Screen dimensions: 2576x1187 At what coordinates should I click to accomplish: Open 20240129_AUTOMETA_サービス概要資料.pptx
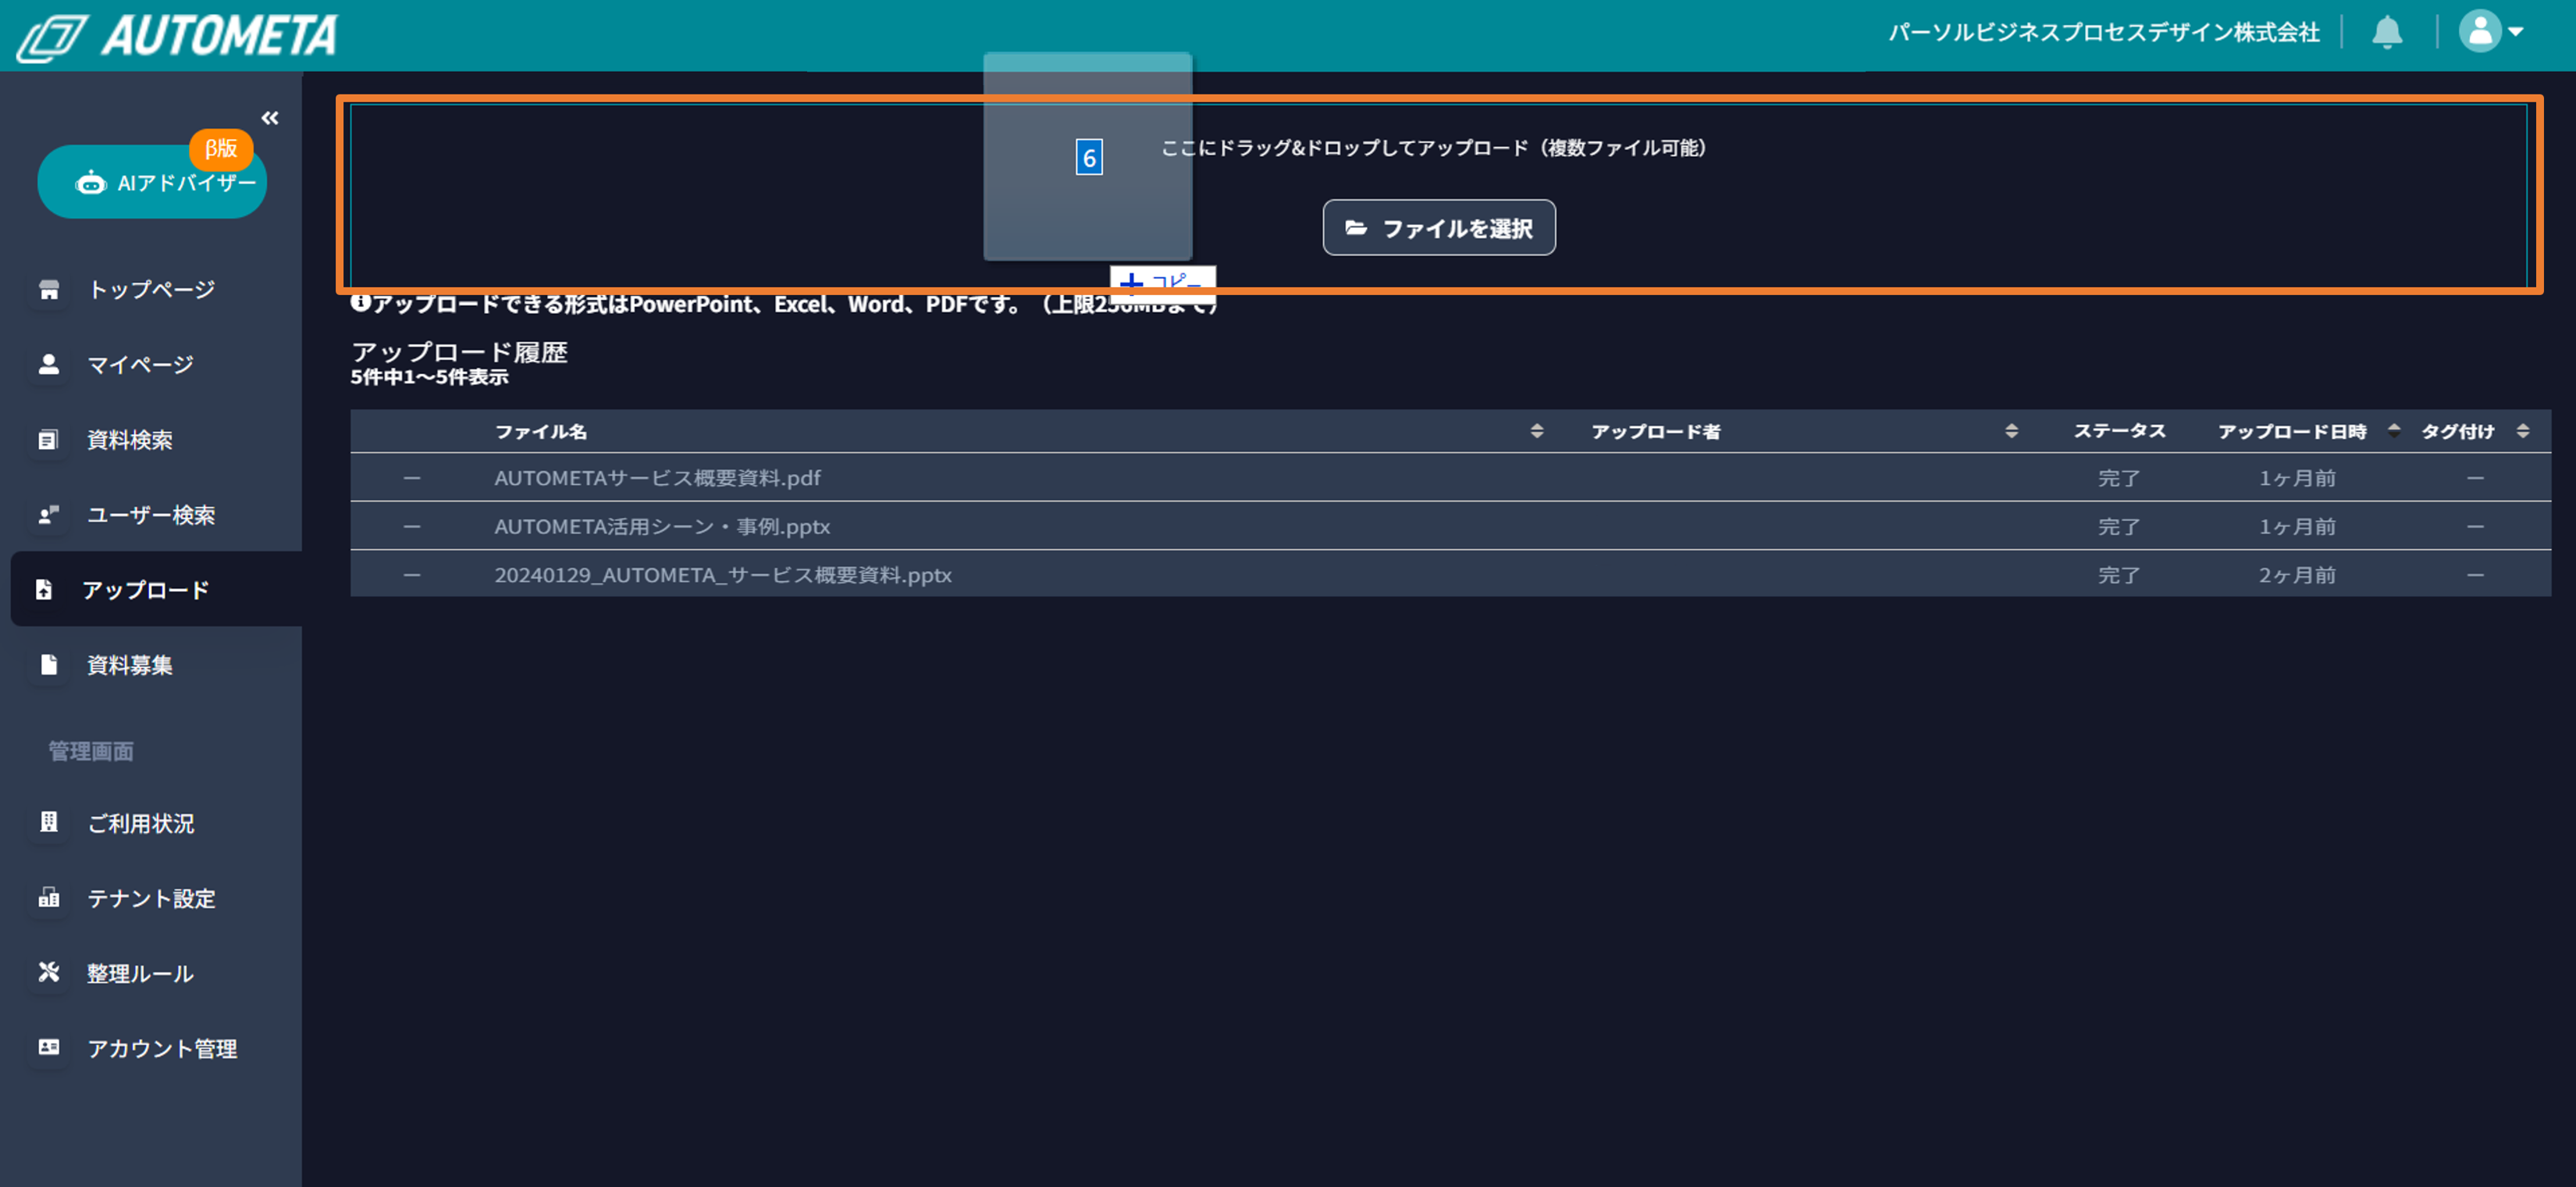723,575
